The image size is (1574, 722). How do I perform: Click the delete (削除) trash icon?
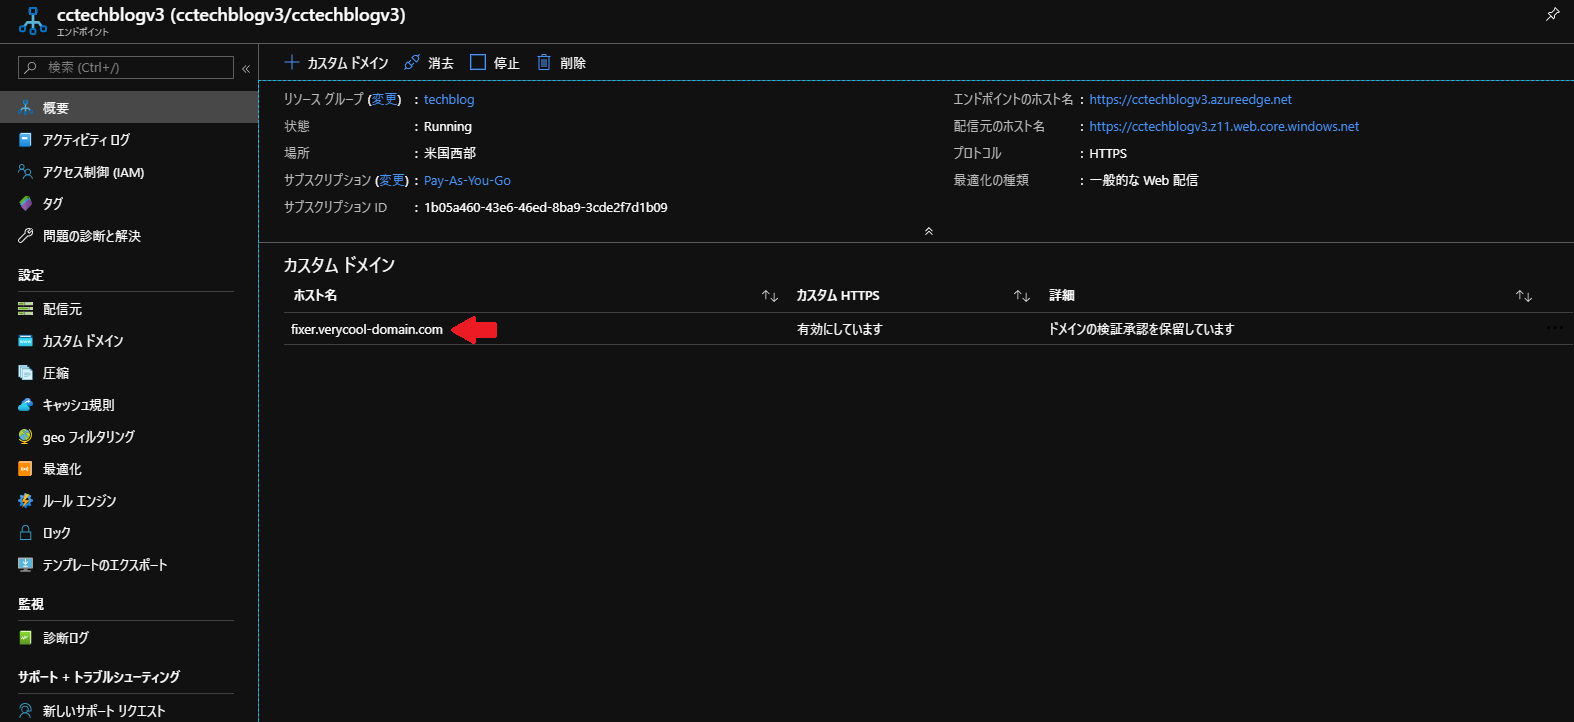(x=544, y=62)
